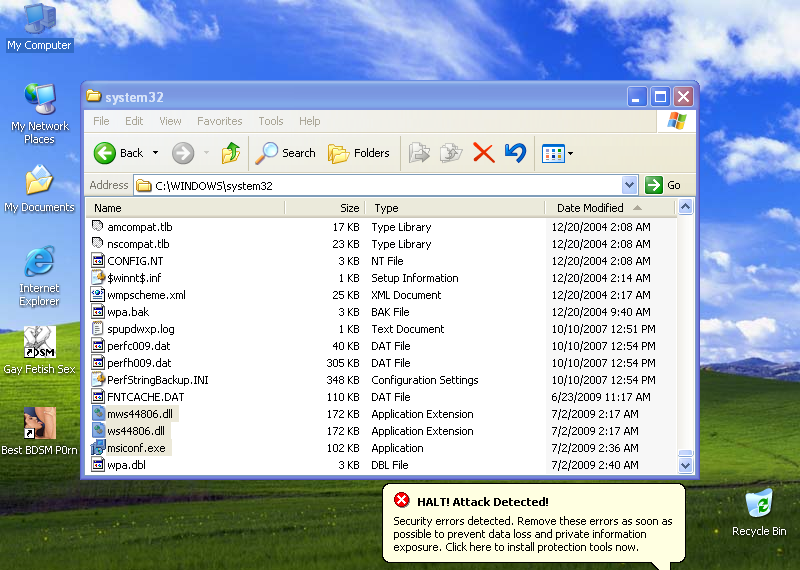Viewport: 800px width, 570px height.
Task: Open the Edit menu
Action: tap(134, 121)
